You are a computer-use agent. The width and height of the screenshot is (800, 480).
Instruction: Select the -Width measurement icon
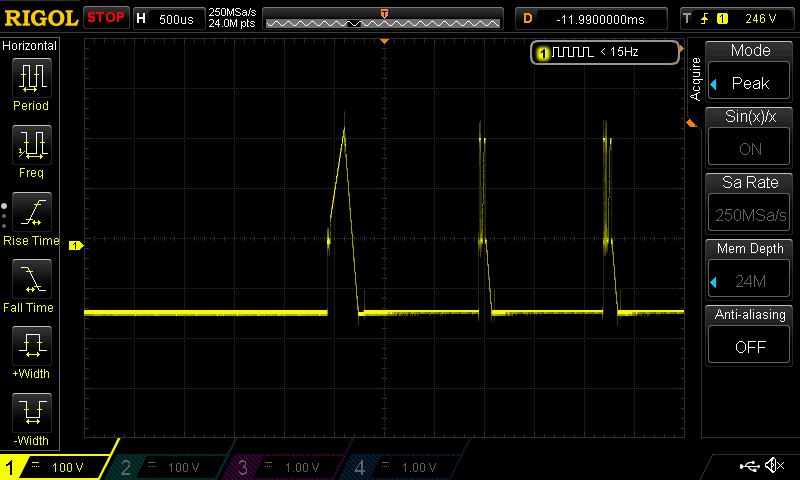coord(32,412)
